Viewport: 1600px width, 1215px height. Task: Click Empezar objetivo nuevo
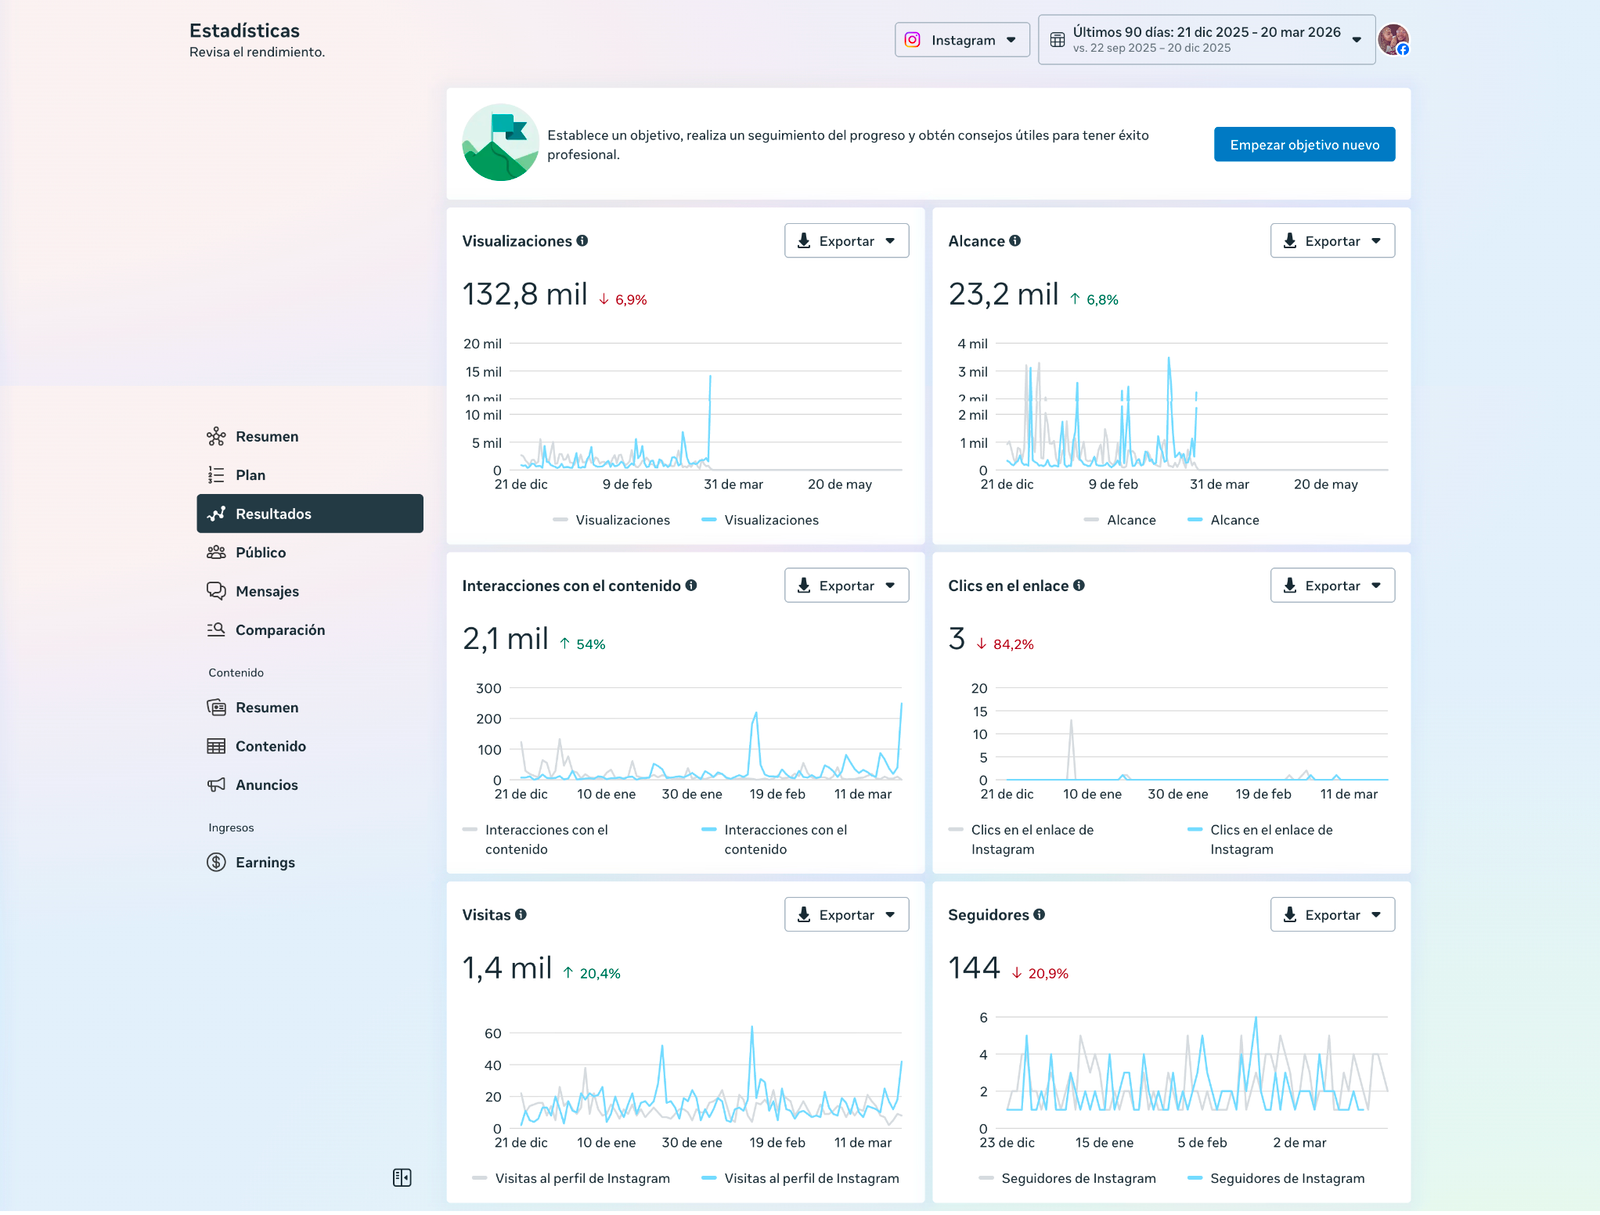pyautogui.click(x=1304, y=144)
